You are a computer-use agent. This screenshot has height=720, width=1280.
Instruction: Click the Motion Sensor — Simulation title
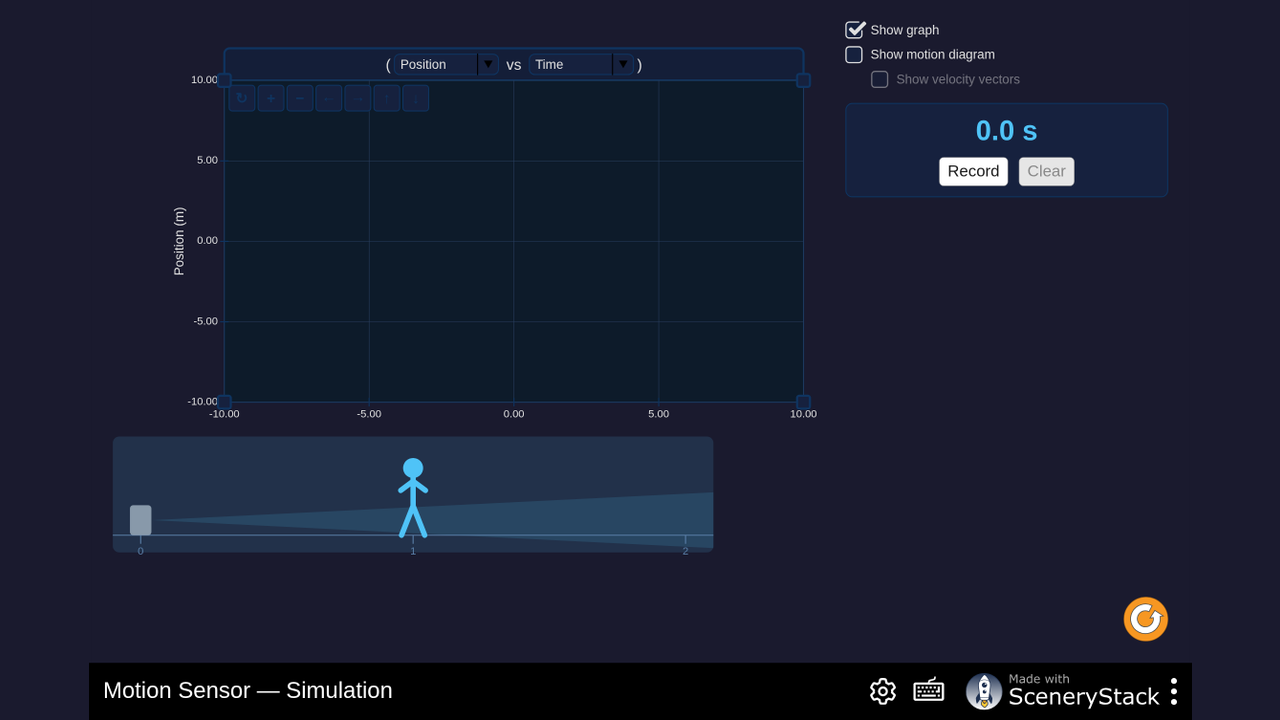[248, 690]
